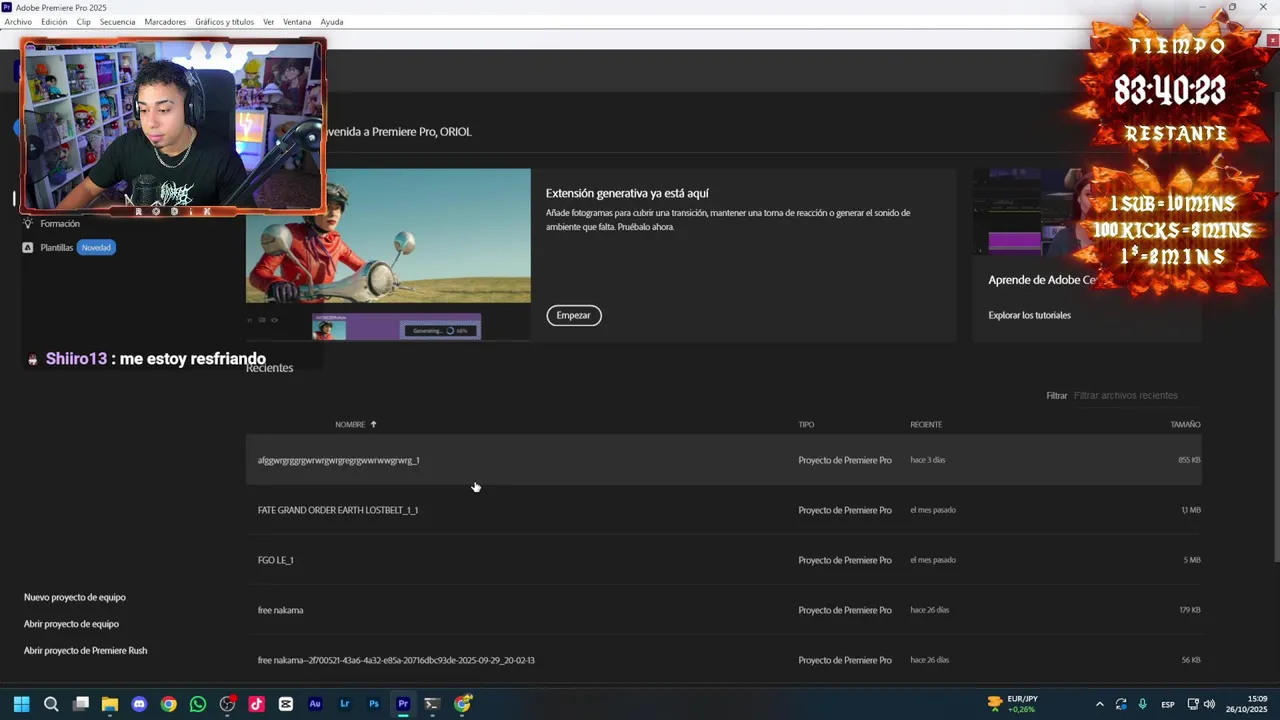Open Adobe Photoshop from the taskbar
Screen dimensions: 1280x720
point(374,704)
